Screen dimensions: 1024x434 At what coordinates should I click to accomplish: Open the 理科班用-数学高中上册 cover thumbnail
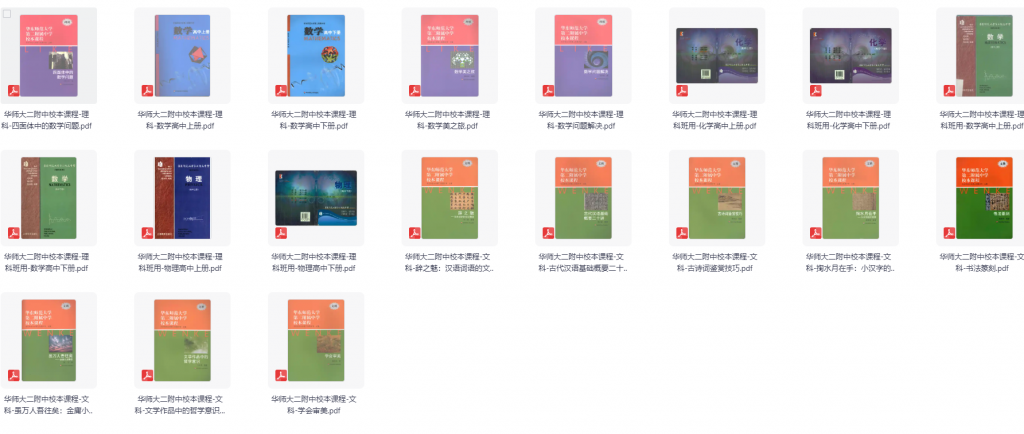click(x=984, y=55)
